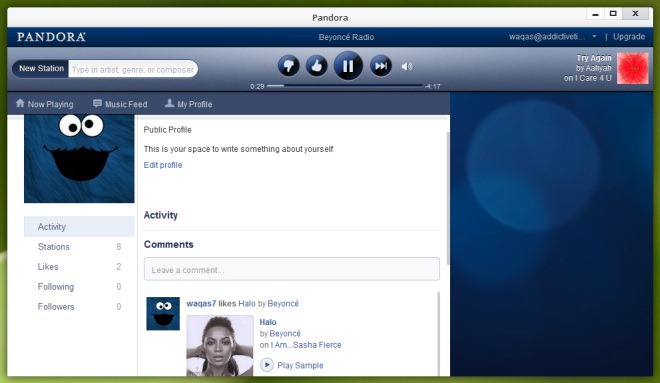This screenshot has height=383, width=660.
Task: Click the Aaliyah artist name
Action: 599,68
